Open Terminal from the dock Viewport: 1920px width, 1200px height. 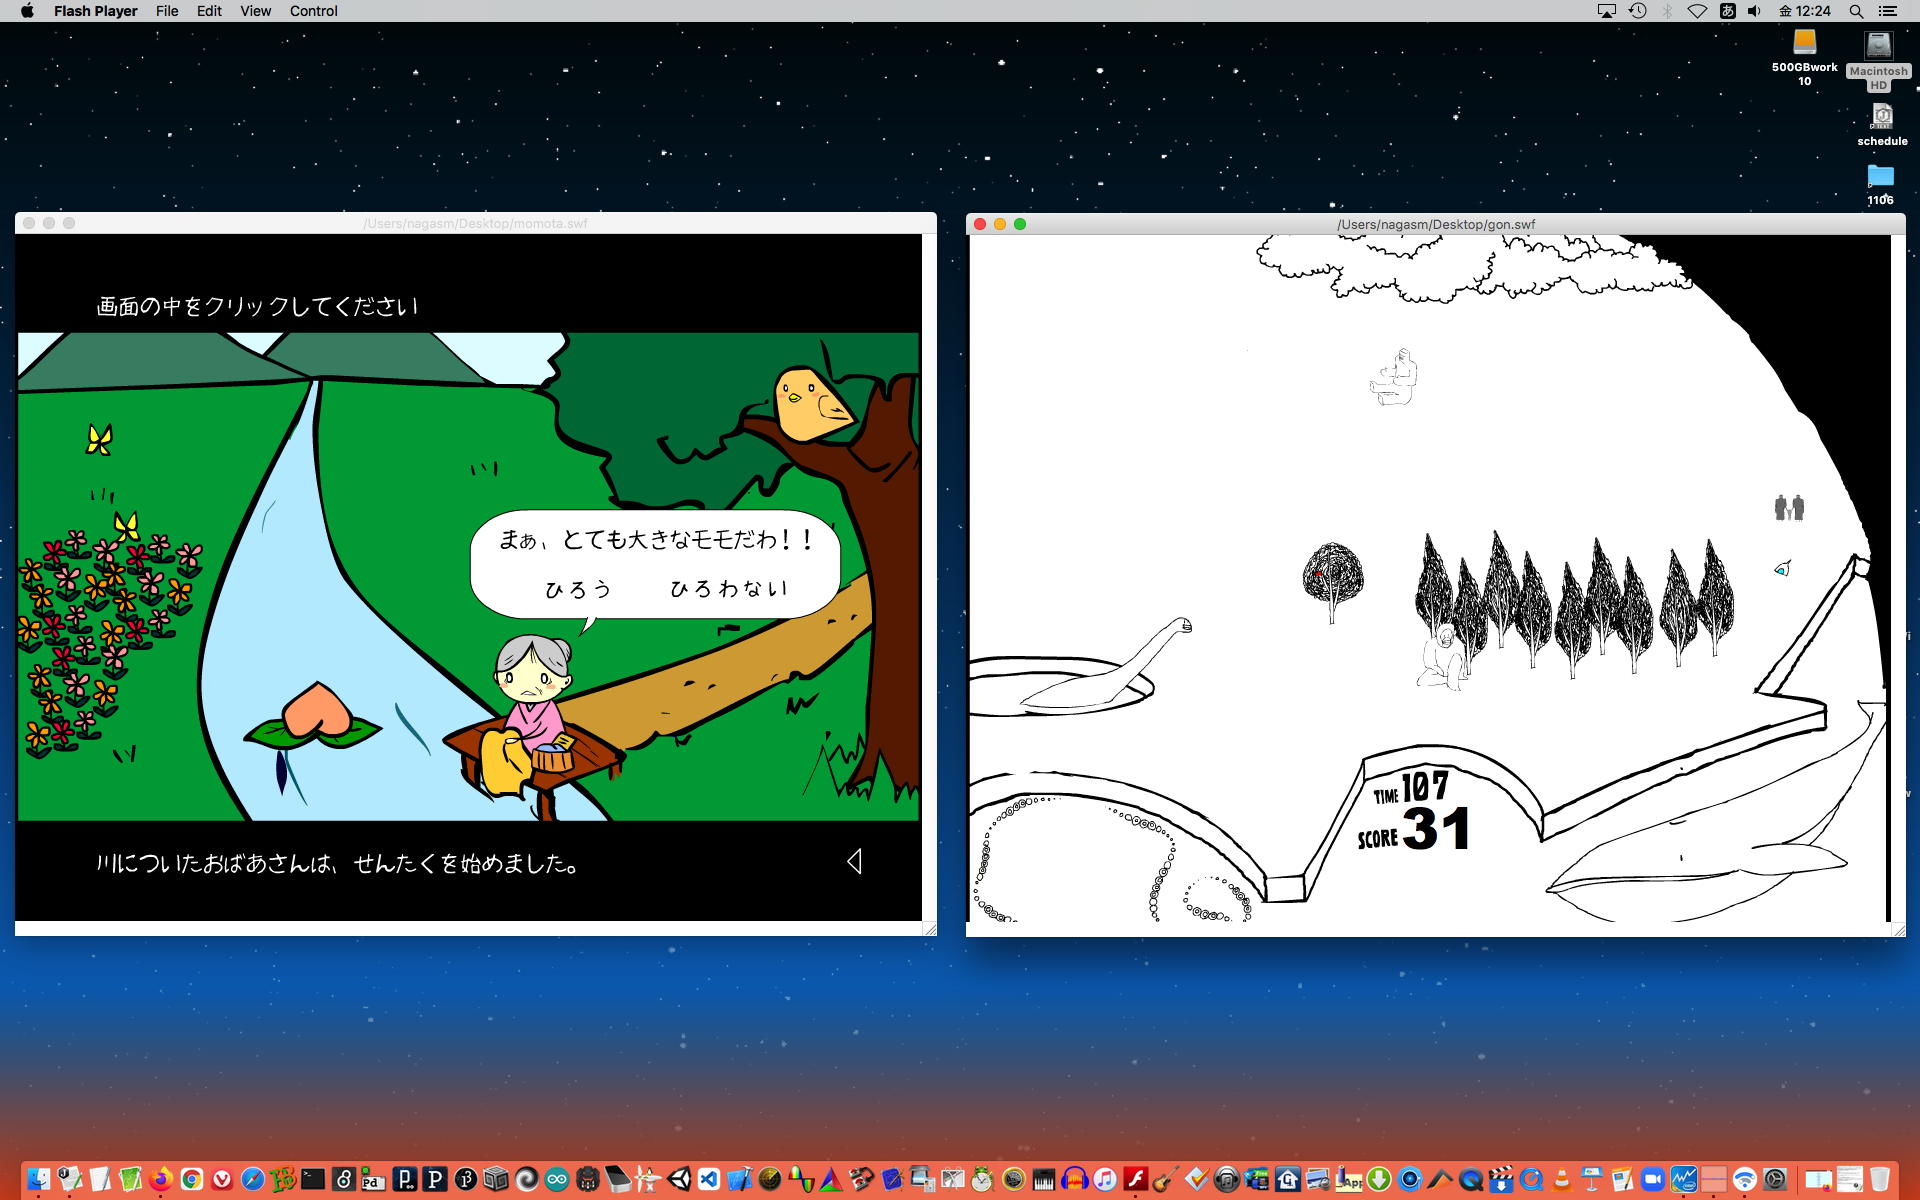pos(313,1179)
